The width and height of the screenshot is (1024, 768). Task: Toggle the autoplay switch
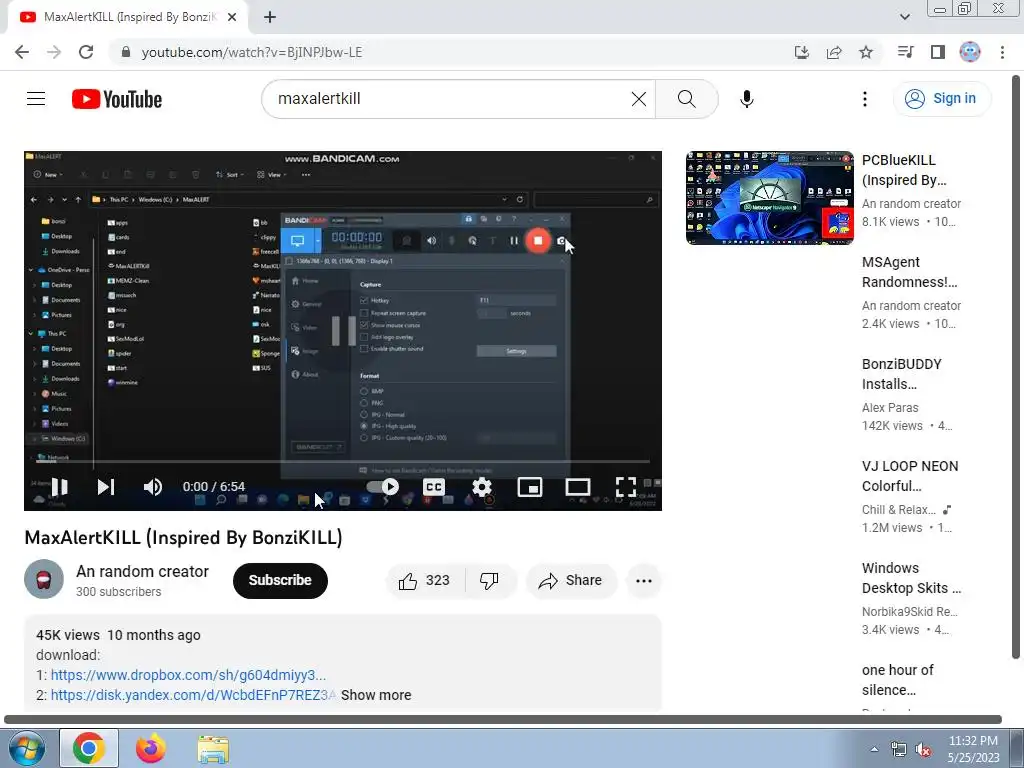pyautogui.click(x=383, y=487)
